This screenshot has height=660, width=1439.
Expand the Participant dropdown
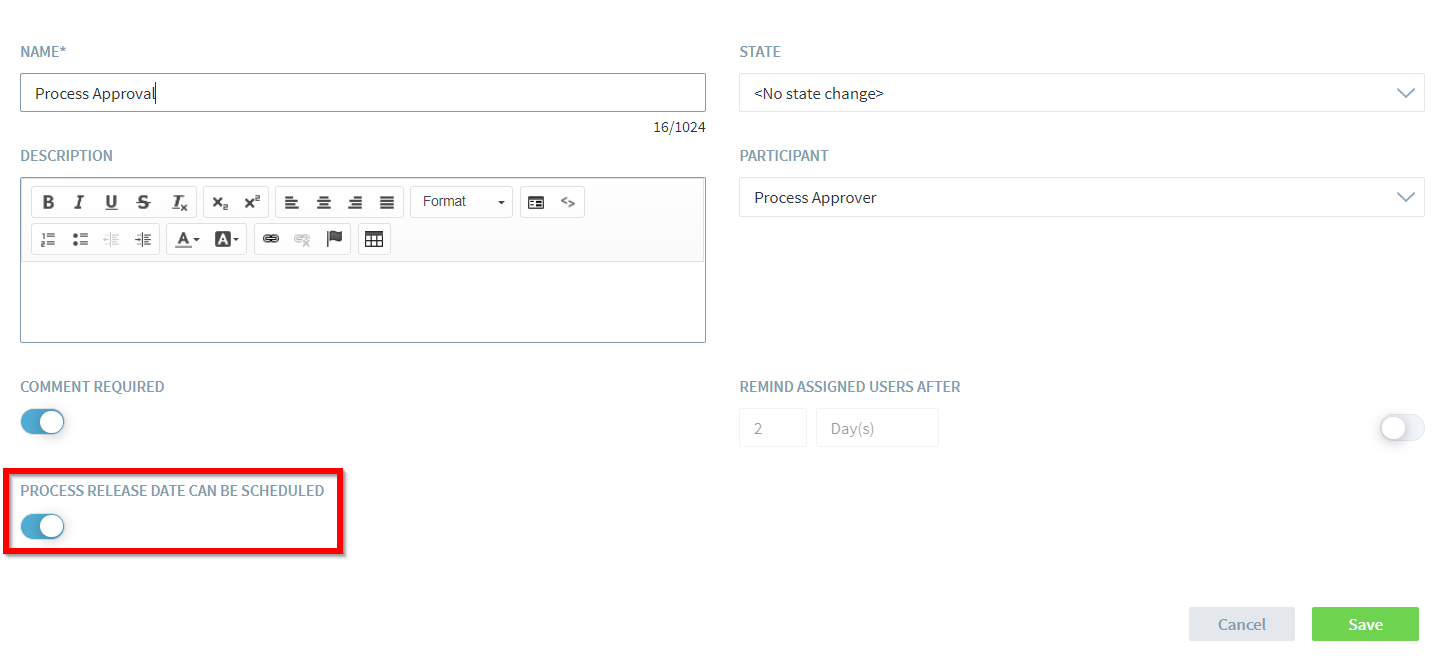[1081, 198]
